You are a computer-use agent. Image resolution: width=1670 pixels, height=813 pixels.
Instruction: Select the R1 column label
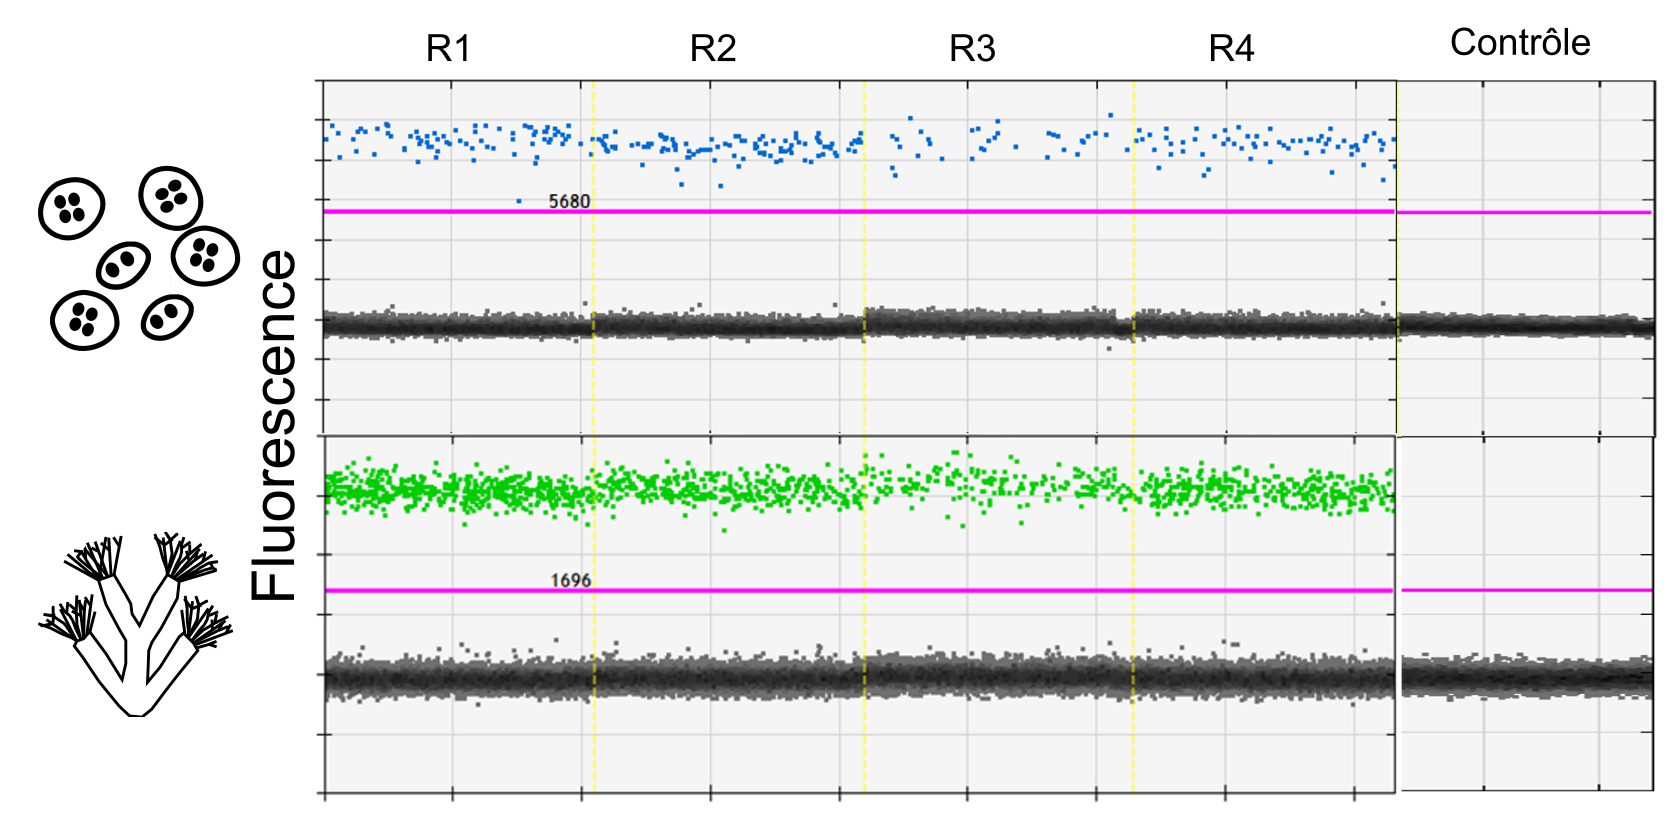[448, 48]
